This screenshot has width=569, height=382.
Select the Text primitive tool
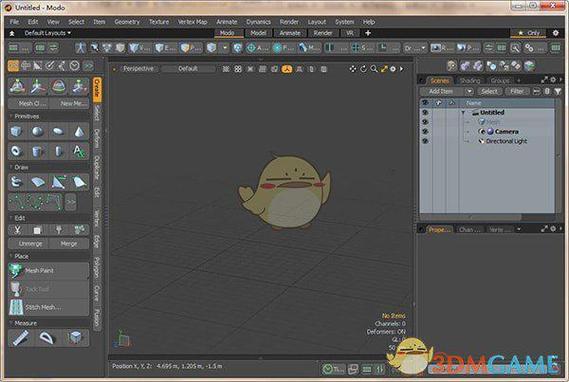(x=79, y=151)
